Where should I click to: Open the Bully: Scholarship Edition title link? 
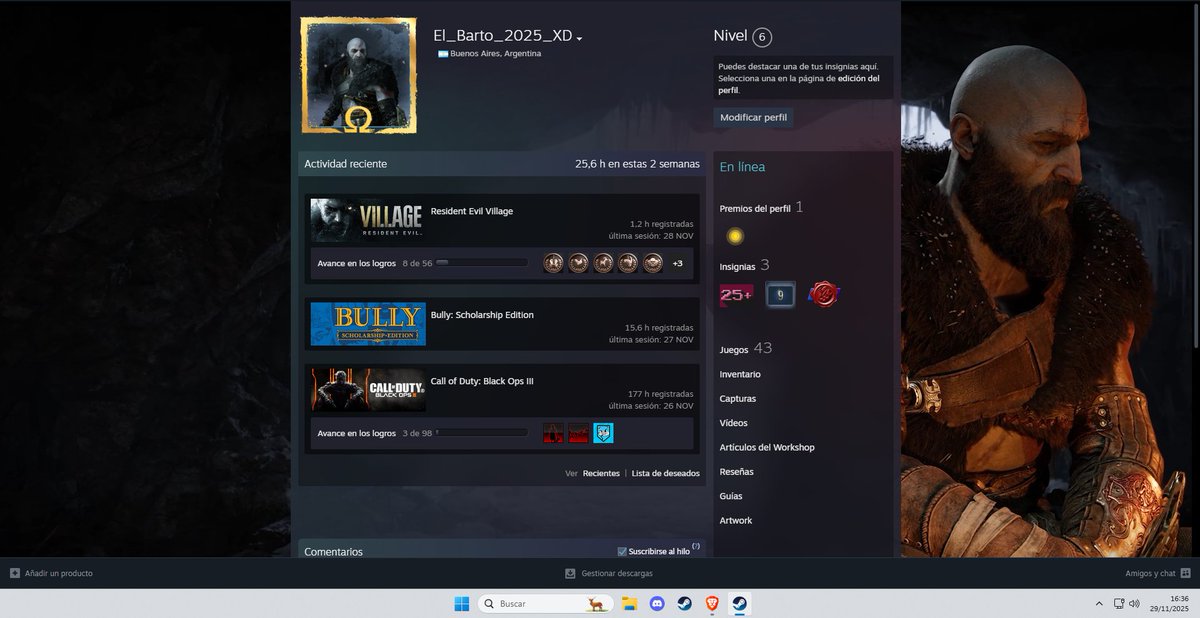pyautogui.click(x=482, y=315)
